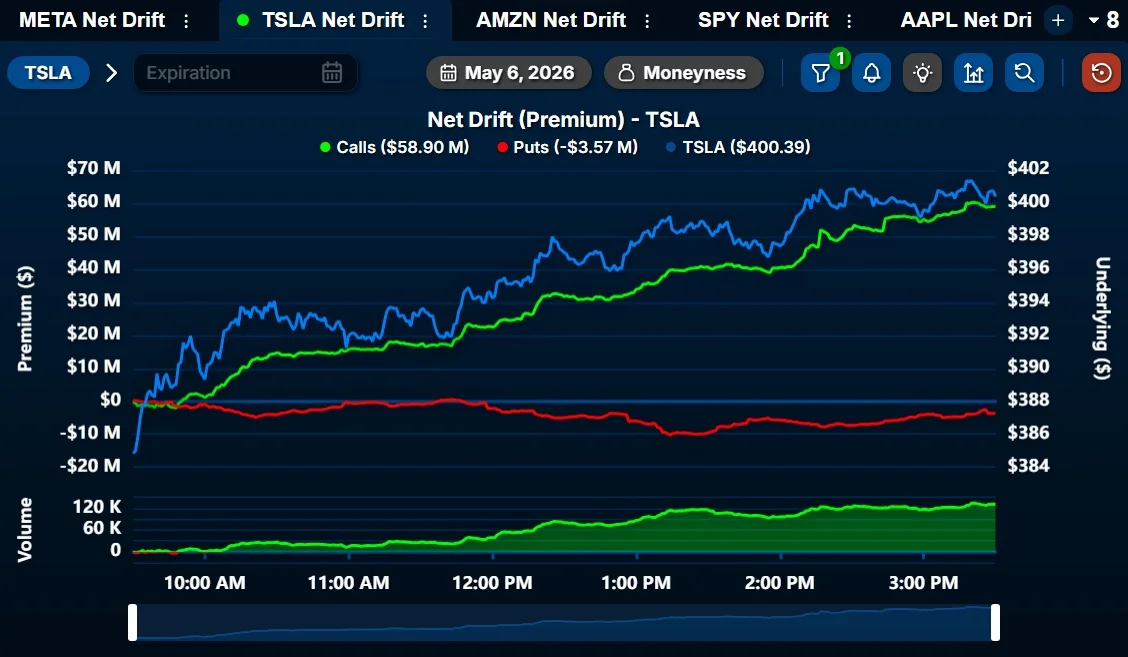Click the 11:00 AM time axis label
Image resolution: width=1128 pixels, height=657 pixels.
click(348, 583)
